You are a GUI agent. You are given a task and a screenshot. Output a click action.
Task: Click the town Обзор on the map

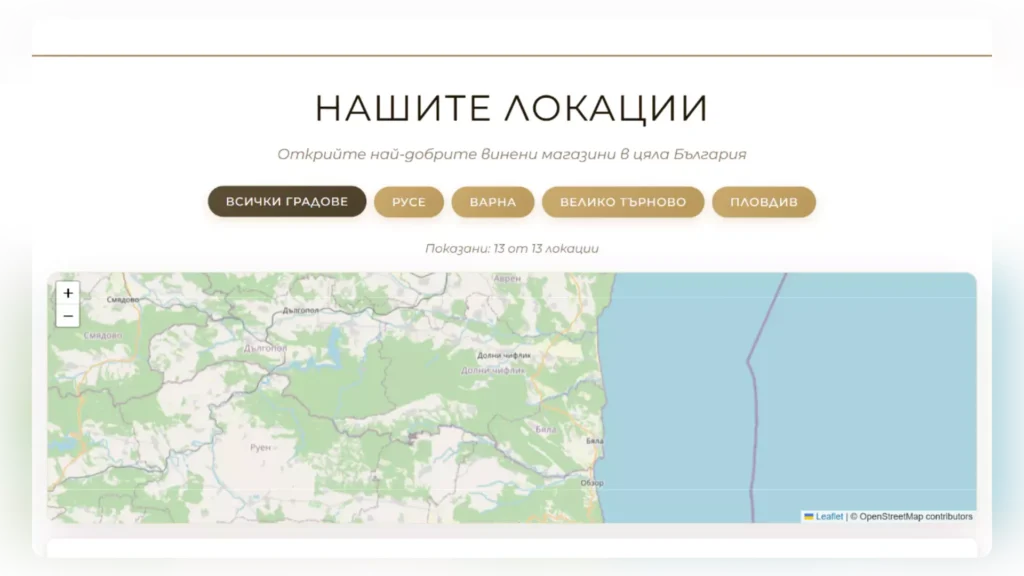click(591, 482)
